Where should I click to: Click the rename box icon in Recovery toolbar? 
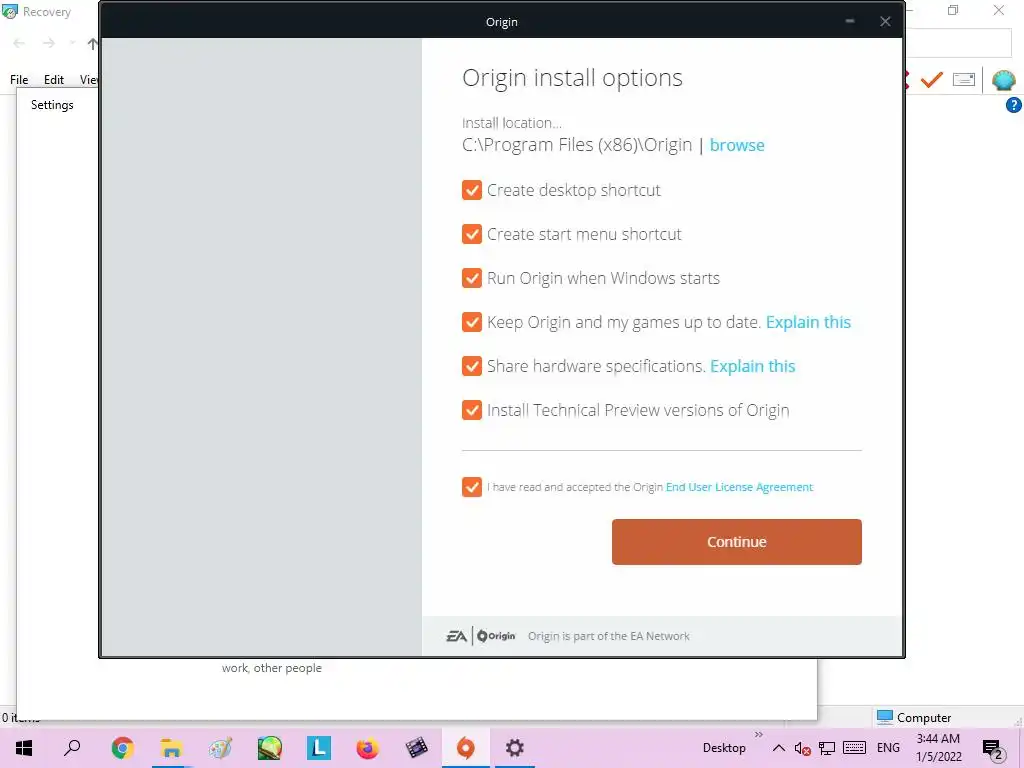click(964, 80)
